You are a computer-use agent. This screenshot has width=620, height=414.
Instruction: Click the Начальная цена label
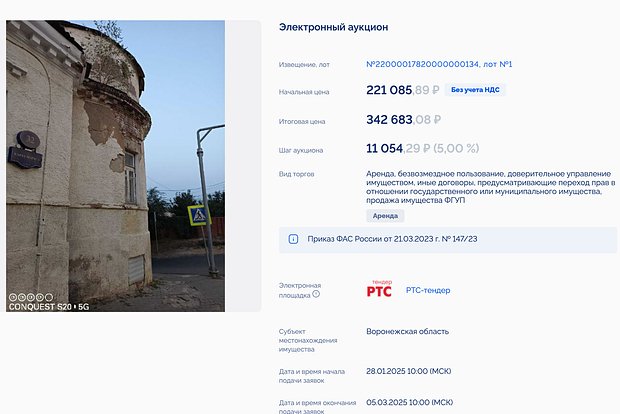tap(304, 92)
